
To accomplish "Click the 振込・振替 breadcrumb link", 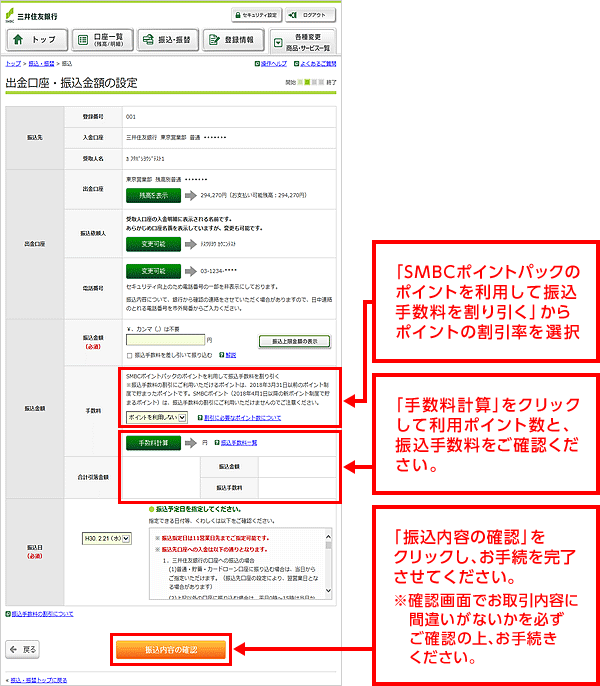I will click(41, 64).
